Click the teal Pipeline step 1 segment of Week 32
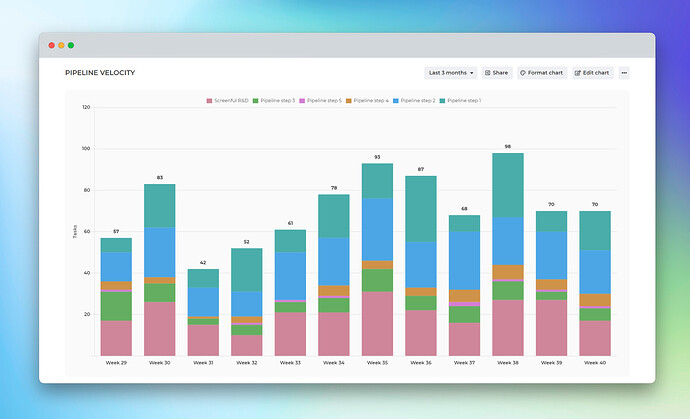Image resolution: width=690 pixels, height=419 pixels. point(246,270)
